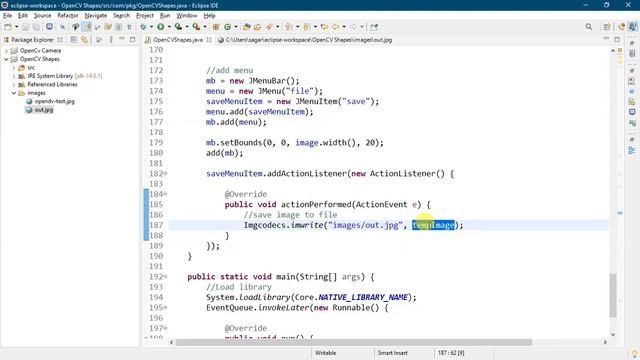Click the Previous Annotation toolbar icon
The width and height of the screenshot is (640, 360).
pos(307,27)
